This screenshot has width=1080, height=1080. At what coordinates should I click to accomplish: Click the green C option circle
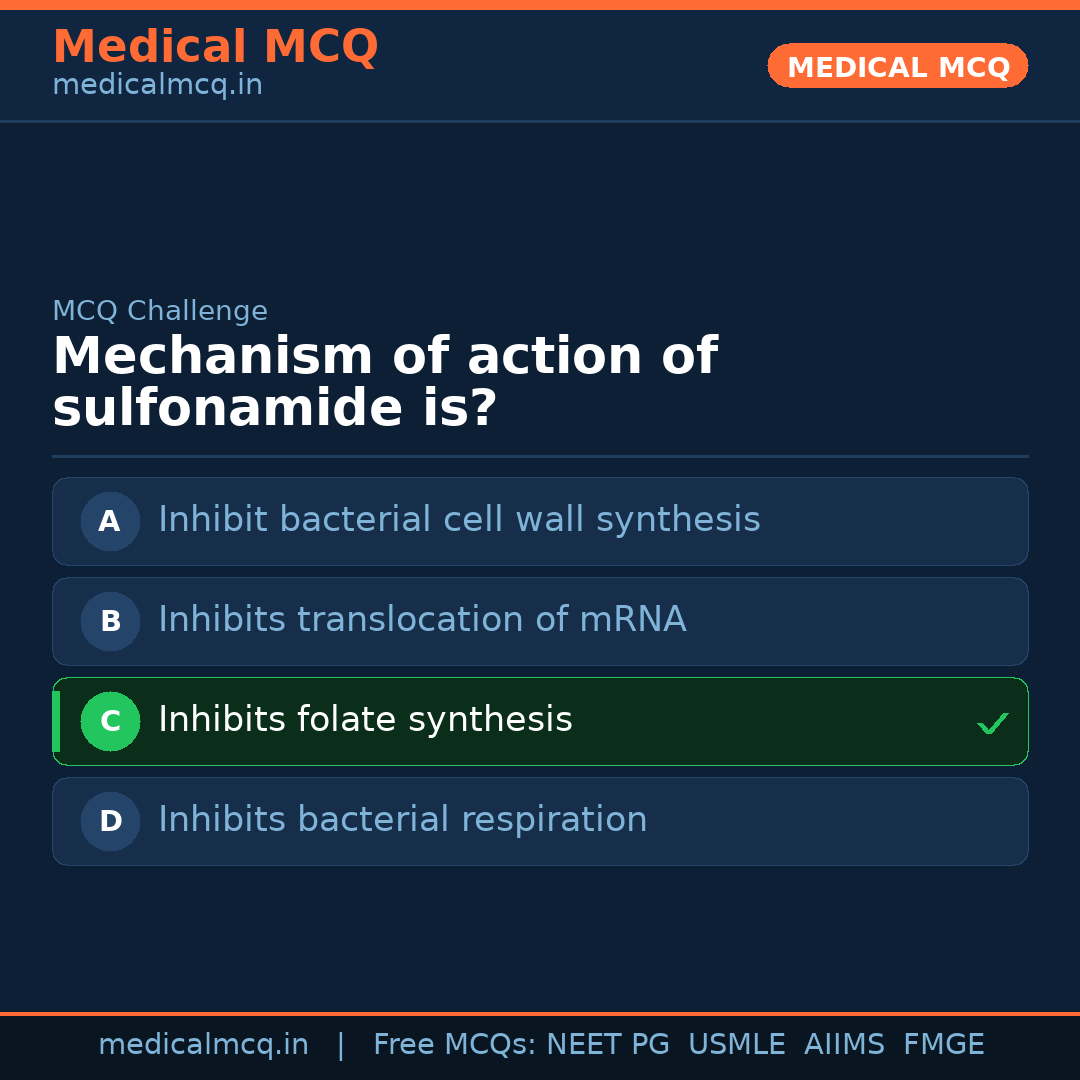[110, 721]
